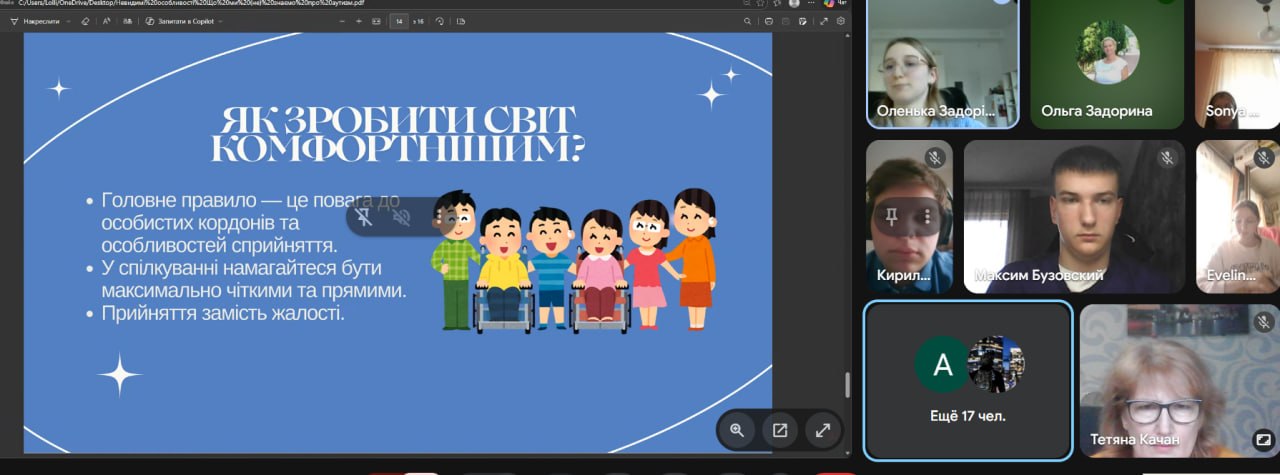
Task: Open PDF viewer settings gear
Action: tap(840, 20)
